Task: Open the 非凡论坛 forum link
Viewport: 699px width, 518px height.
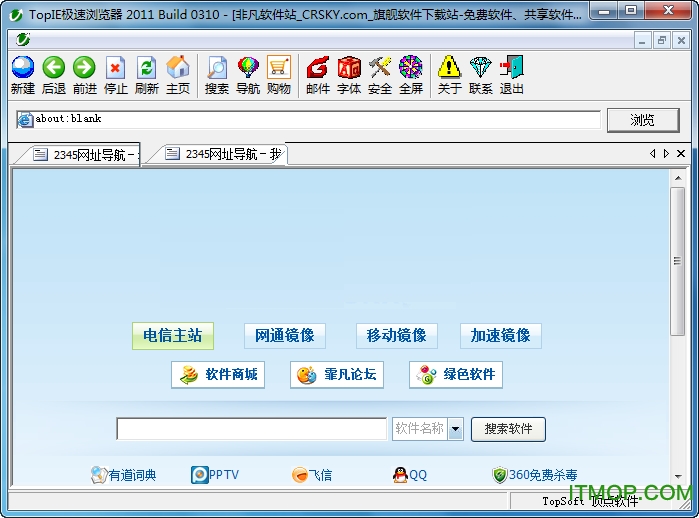Action: (337, 374)
